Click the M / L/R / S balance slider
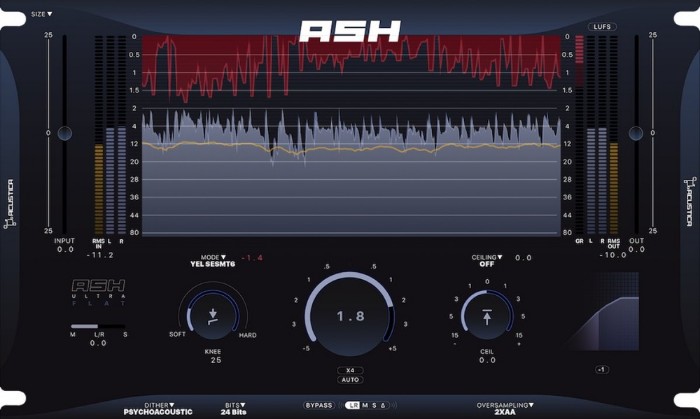 coord(98,326)
